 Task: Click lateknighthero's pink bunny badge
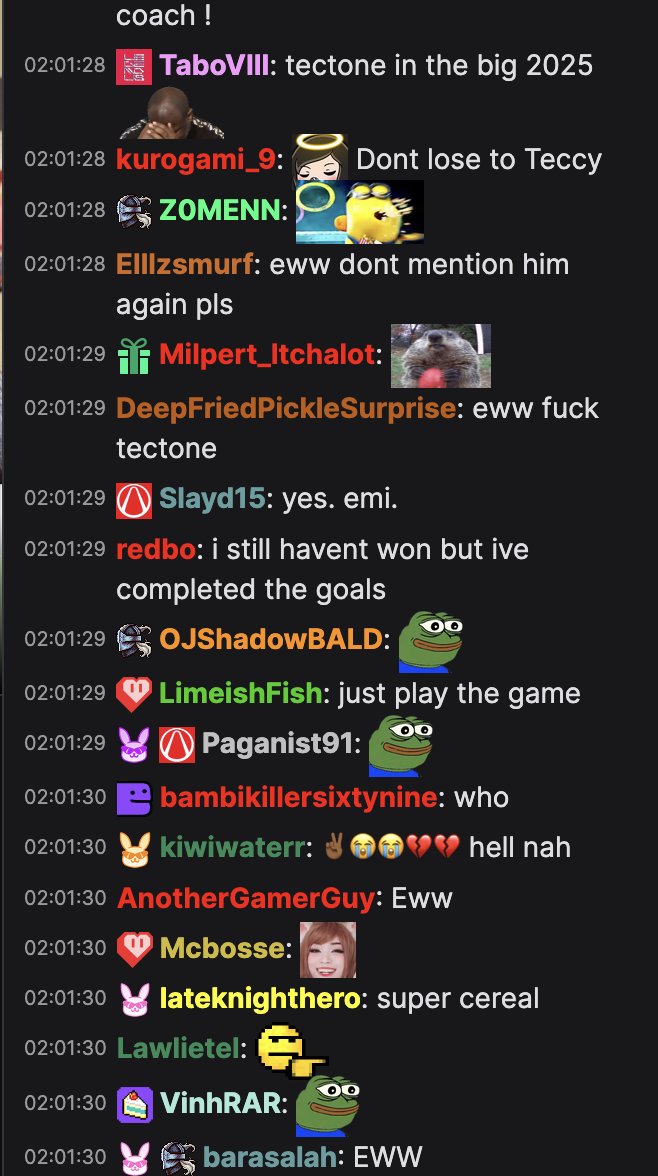pyautogui.click(x=134, y=1000)
